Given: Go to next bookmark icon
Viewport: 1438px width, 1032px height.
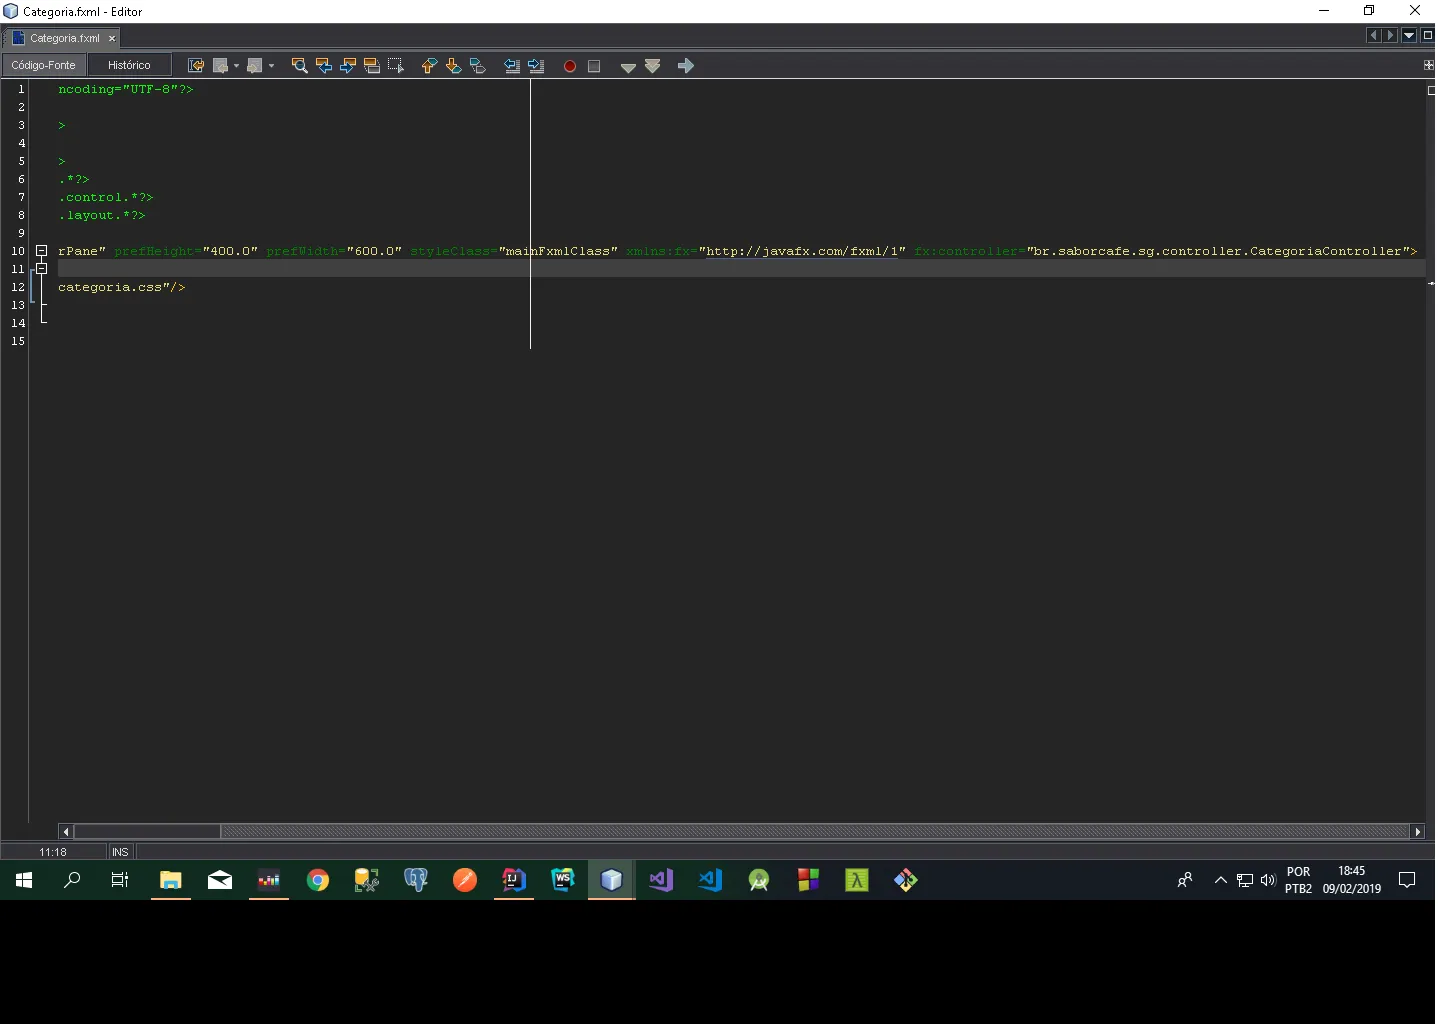Looking at the screenshot, I should [453, 66].
